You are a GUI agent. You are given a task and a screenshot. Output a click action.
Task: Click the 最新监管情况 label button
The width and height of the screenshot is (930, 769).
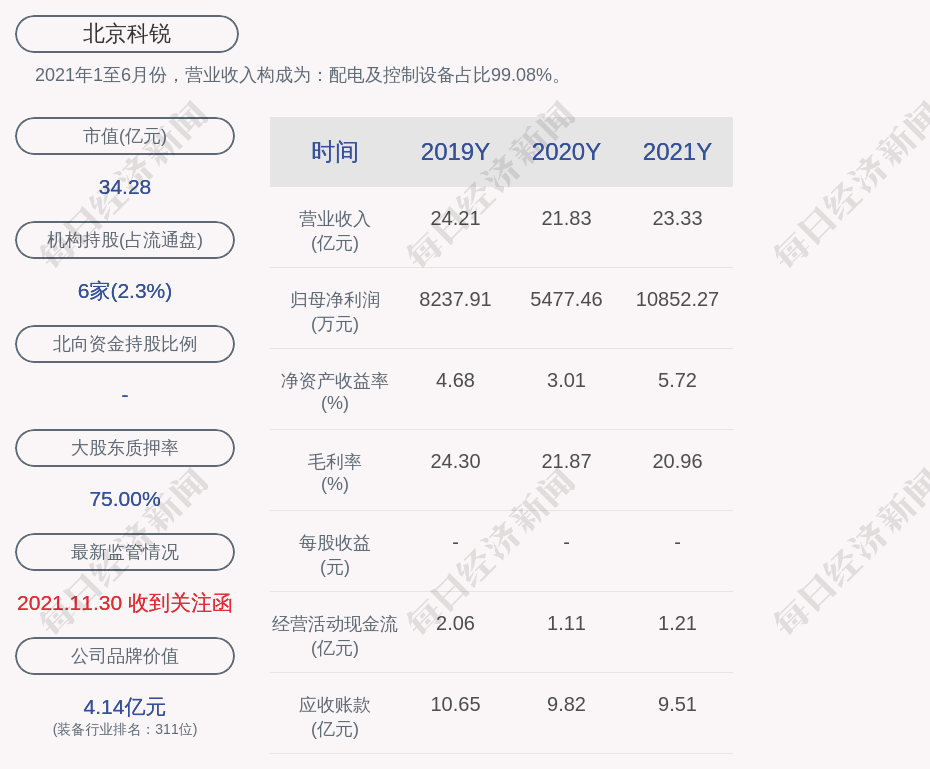(125, 552)
